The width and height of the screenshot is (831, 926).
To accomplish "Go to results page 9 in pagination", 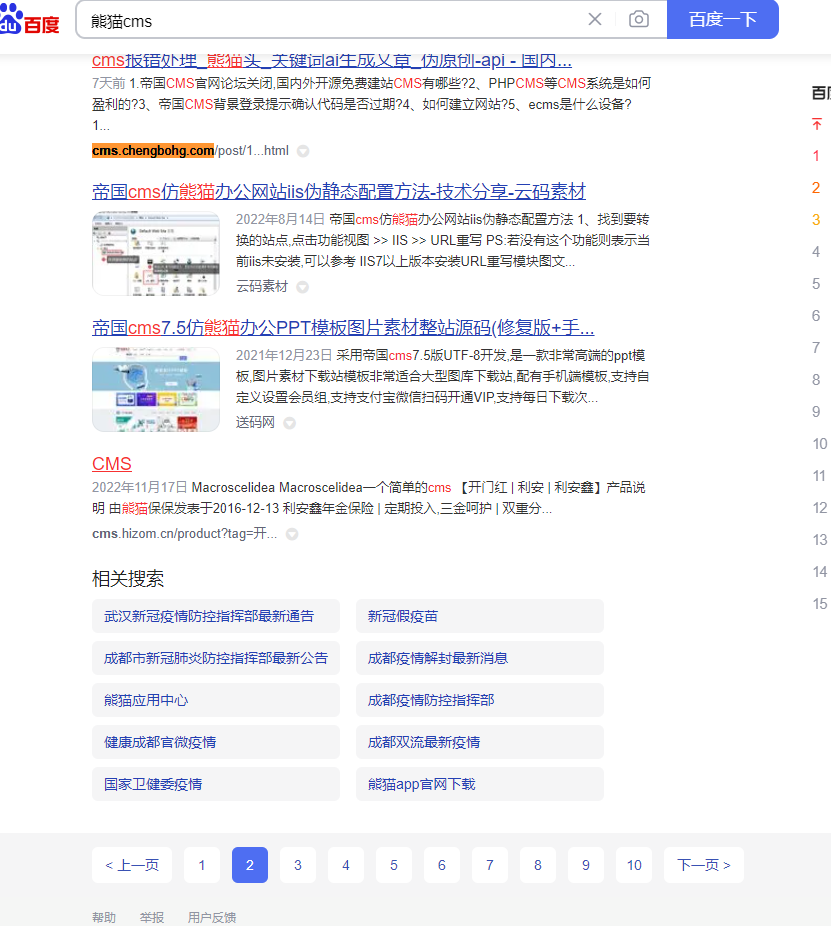I will 586,865.
